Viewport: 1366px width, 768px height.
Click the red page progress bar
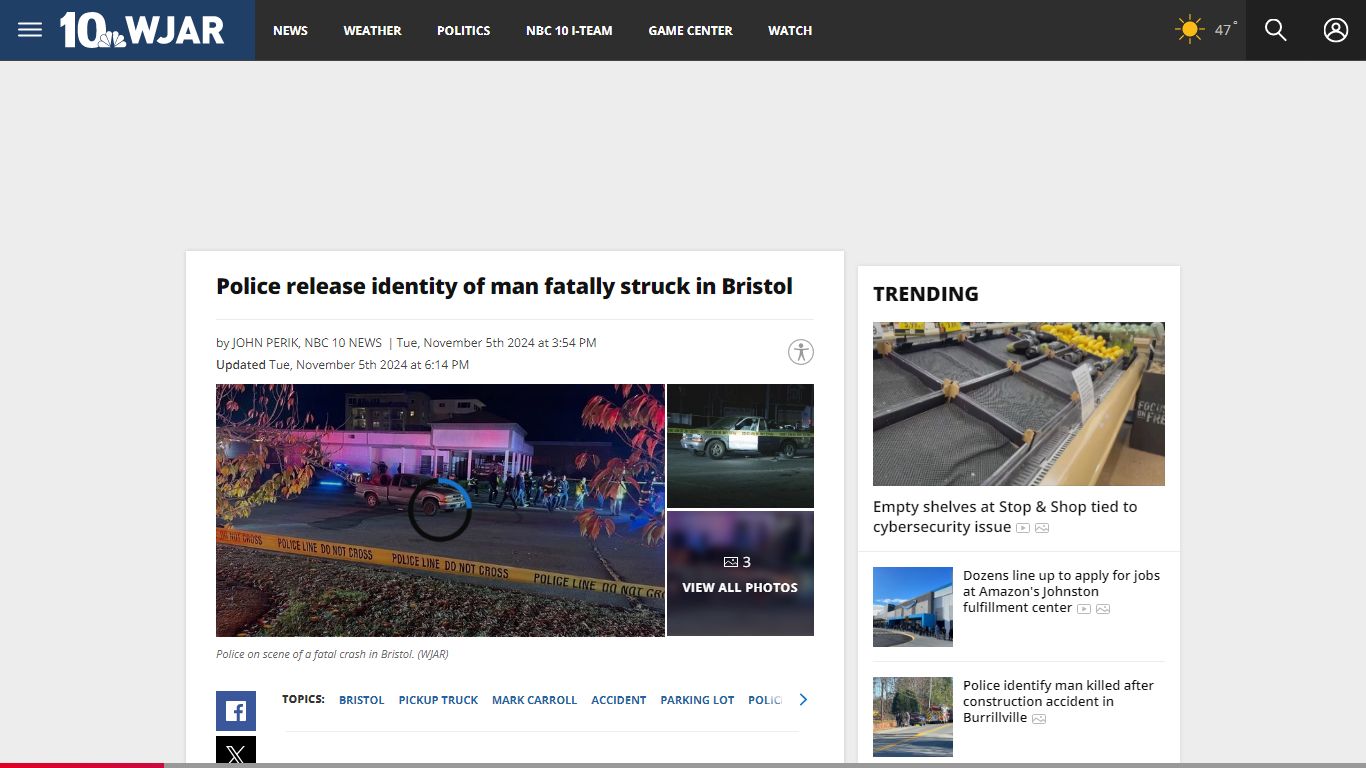[82, 765]
